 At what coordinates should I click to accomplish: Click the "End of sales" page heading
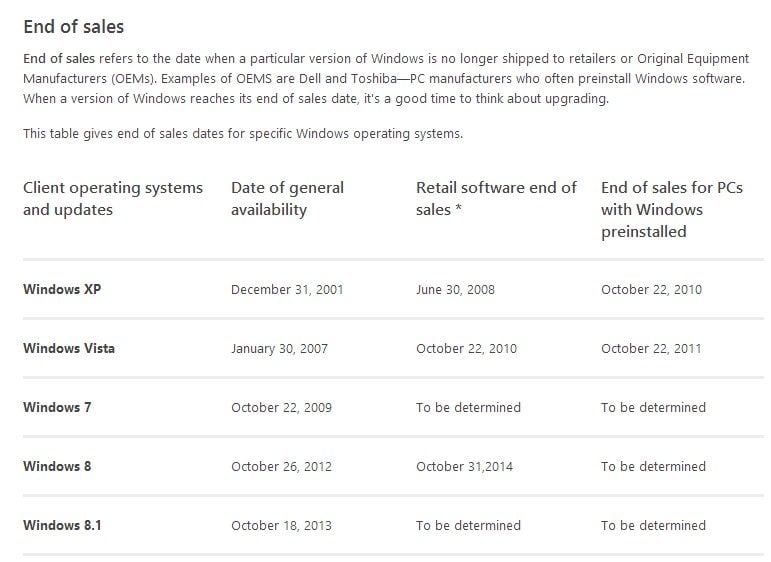coord(74,27)
